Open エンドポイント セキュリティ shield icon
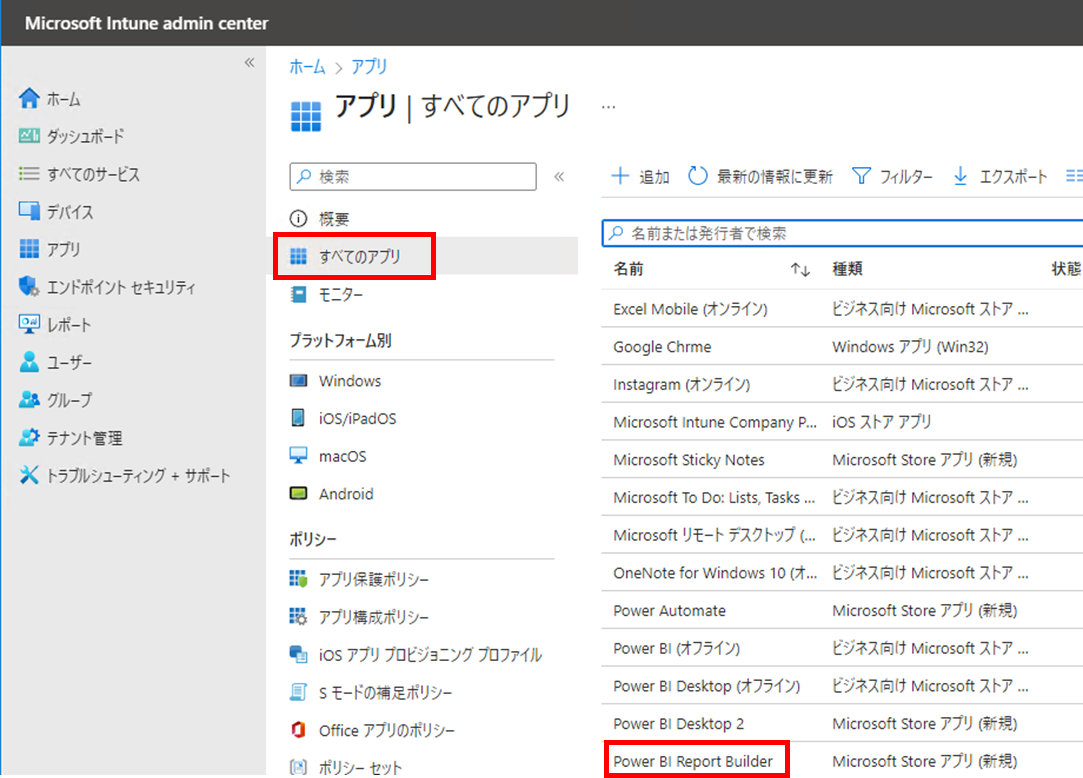The width and height of the screenshot is (1083, 778). tap(29, 286)
